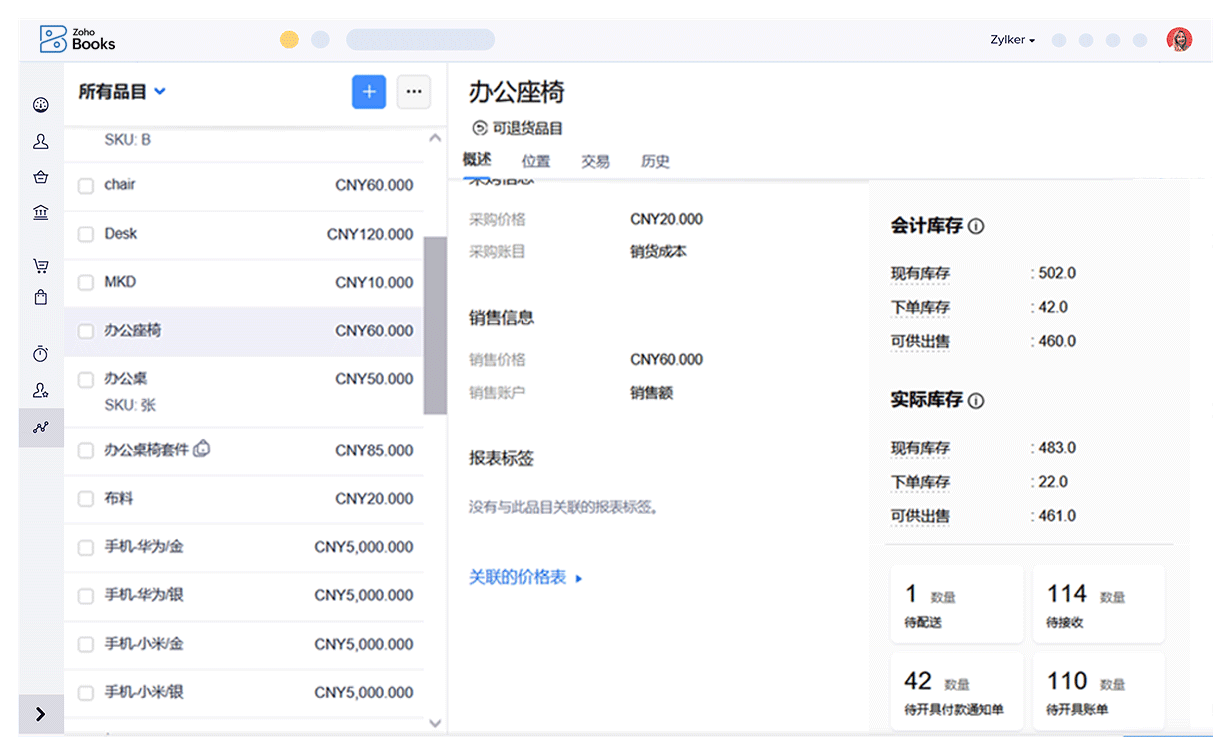Select the Desk item checkbox
Screen dimensions: 1231x755
coord(86,234)
